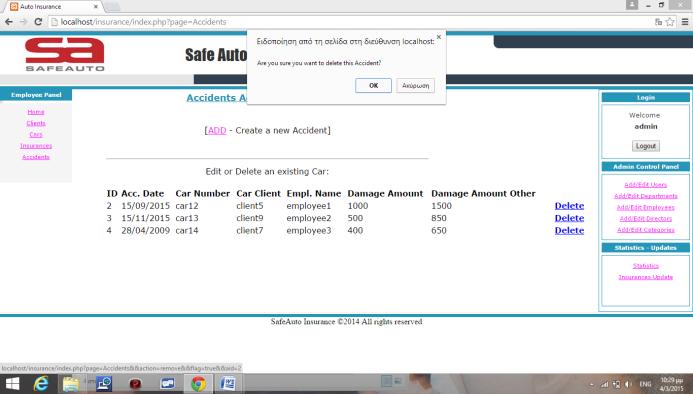This screenshot has height=394, width=693.
Task: Open Clients link in Employee Panel
Action: pyautogui.click(x=36, y=123)
